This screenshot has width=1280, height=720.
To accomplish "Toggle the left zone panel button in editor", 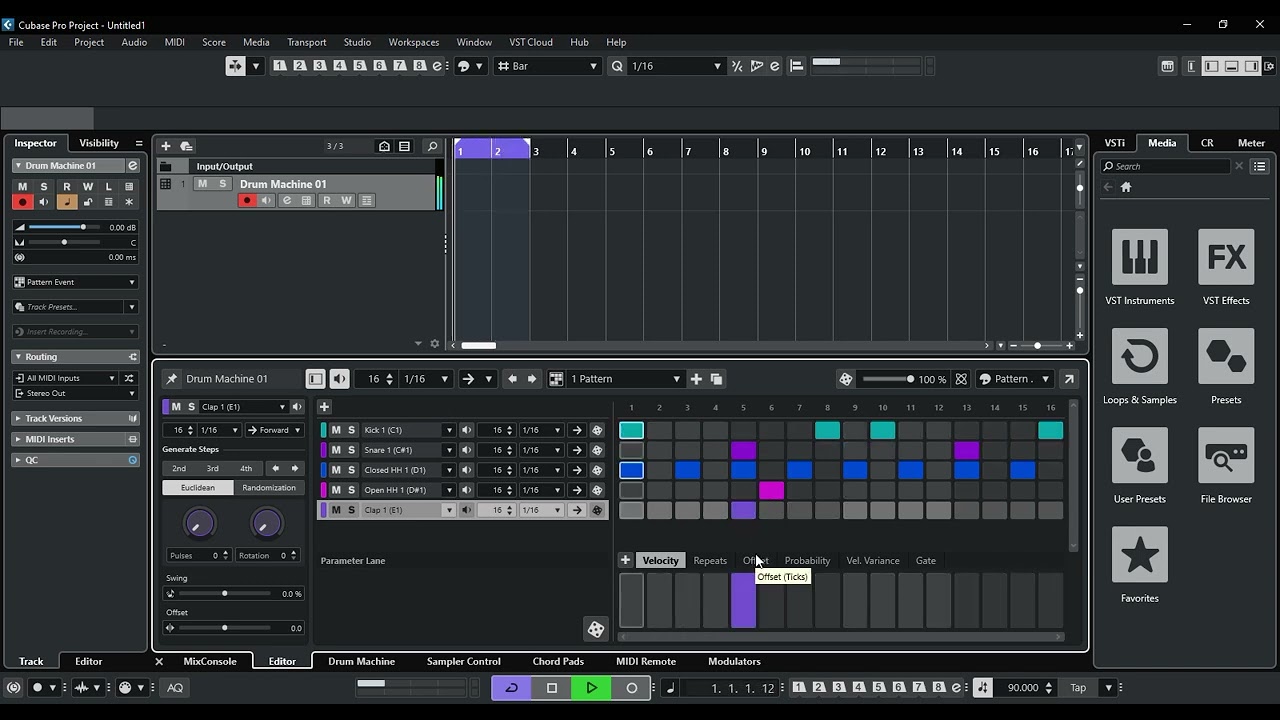I will coord(315,379).
